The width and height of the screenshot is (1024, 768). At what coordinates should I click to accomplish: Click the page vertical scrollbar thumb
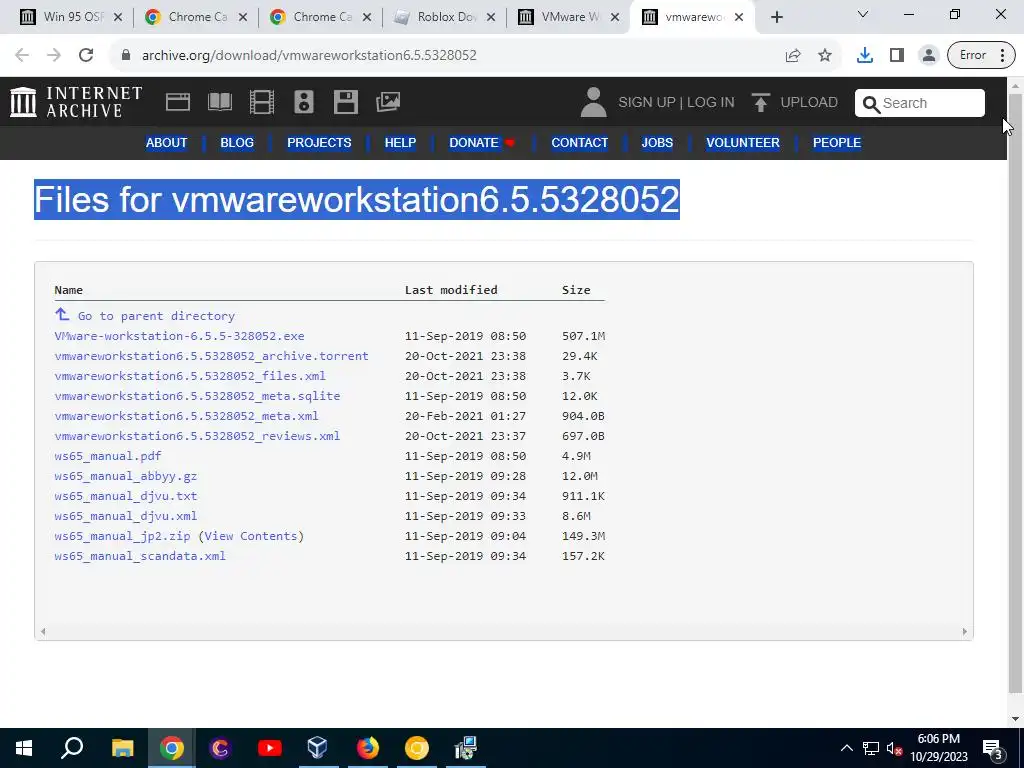point(1014,392)
